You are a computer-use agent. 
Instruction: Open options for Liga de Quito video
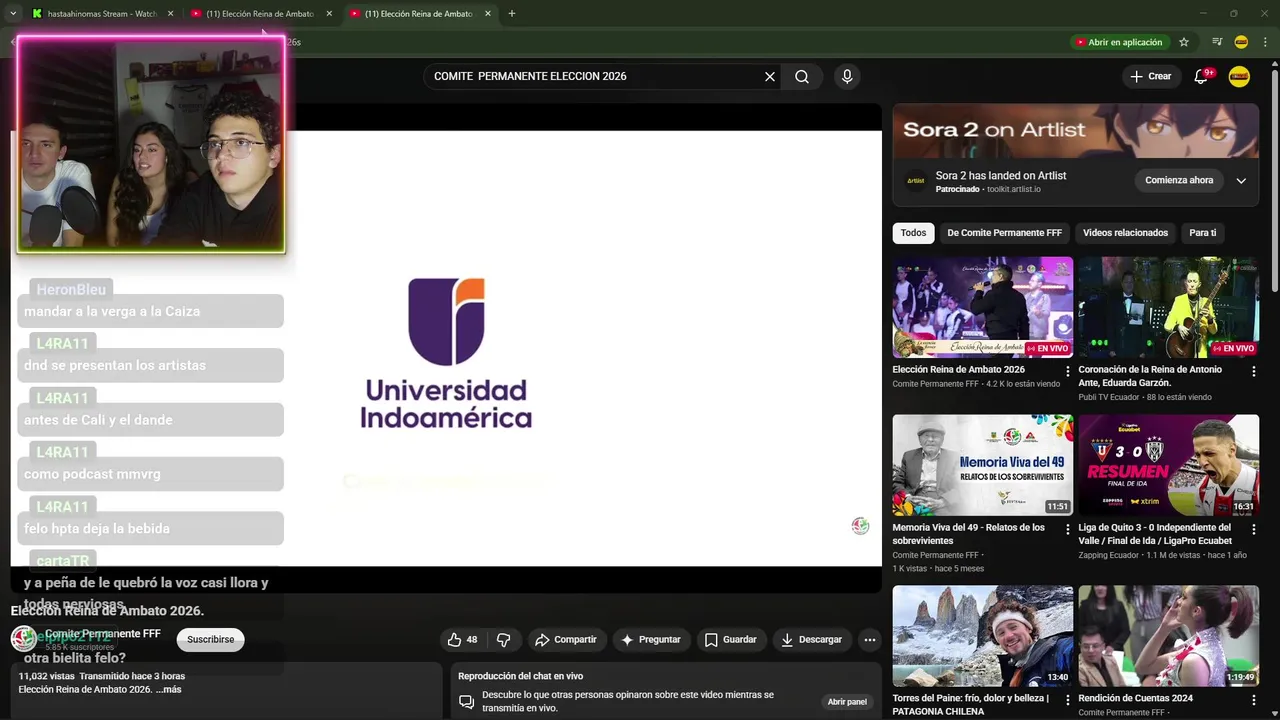click(1254, 529)
